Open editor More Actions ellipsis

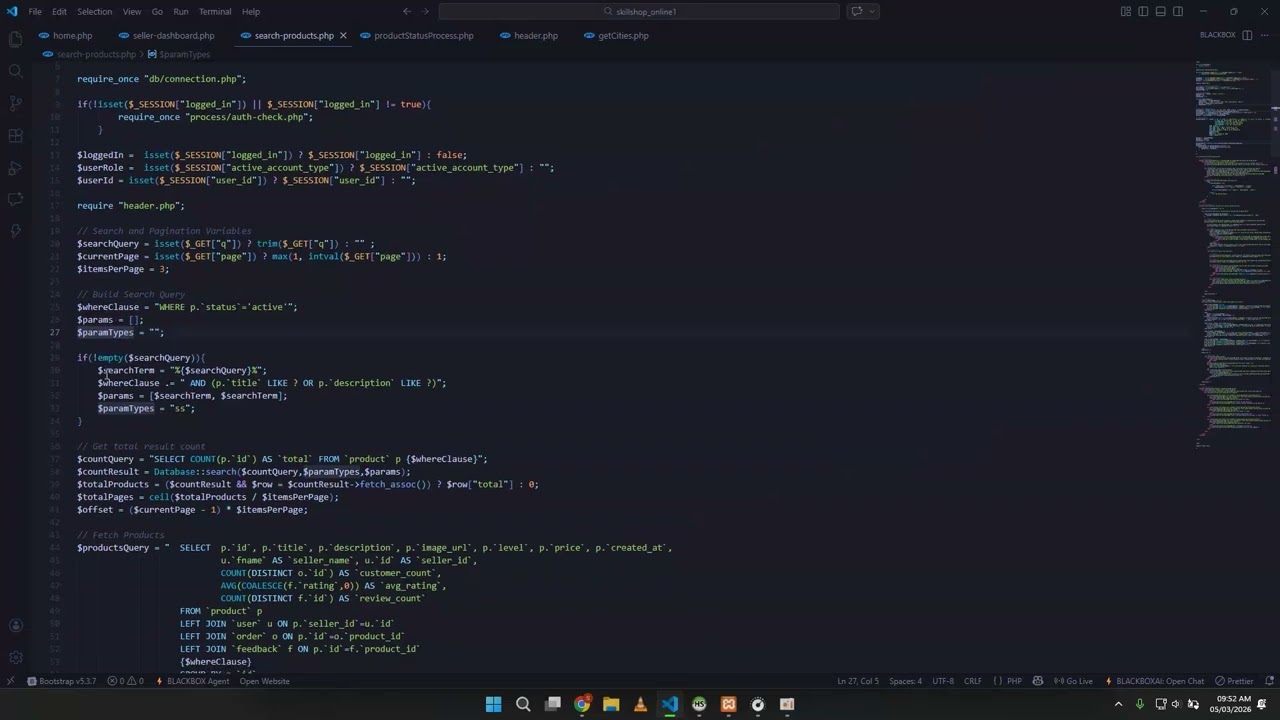[1265, 35]
